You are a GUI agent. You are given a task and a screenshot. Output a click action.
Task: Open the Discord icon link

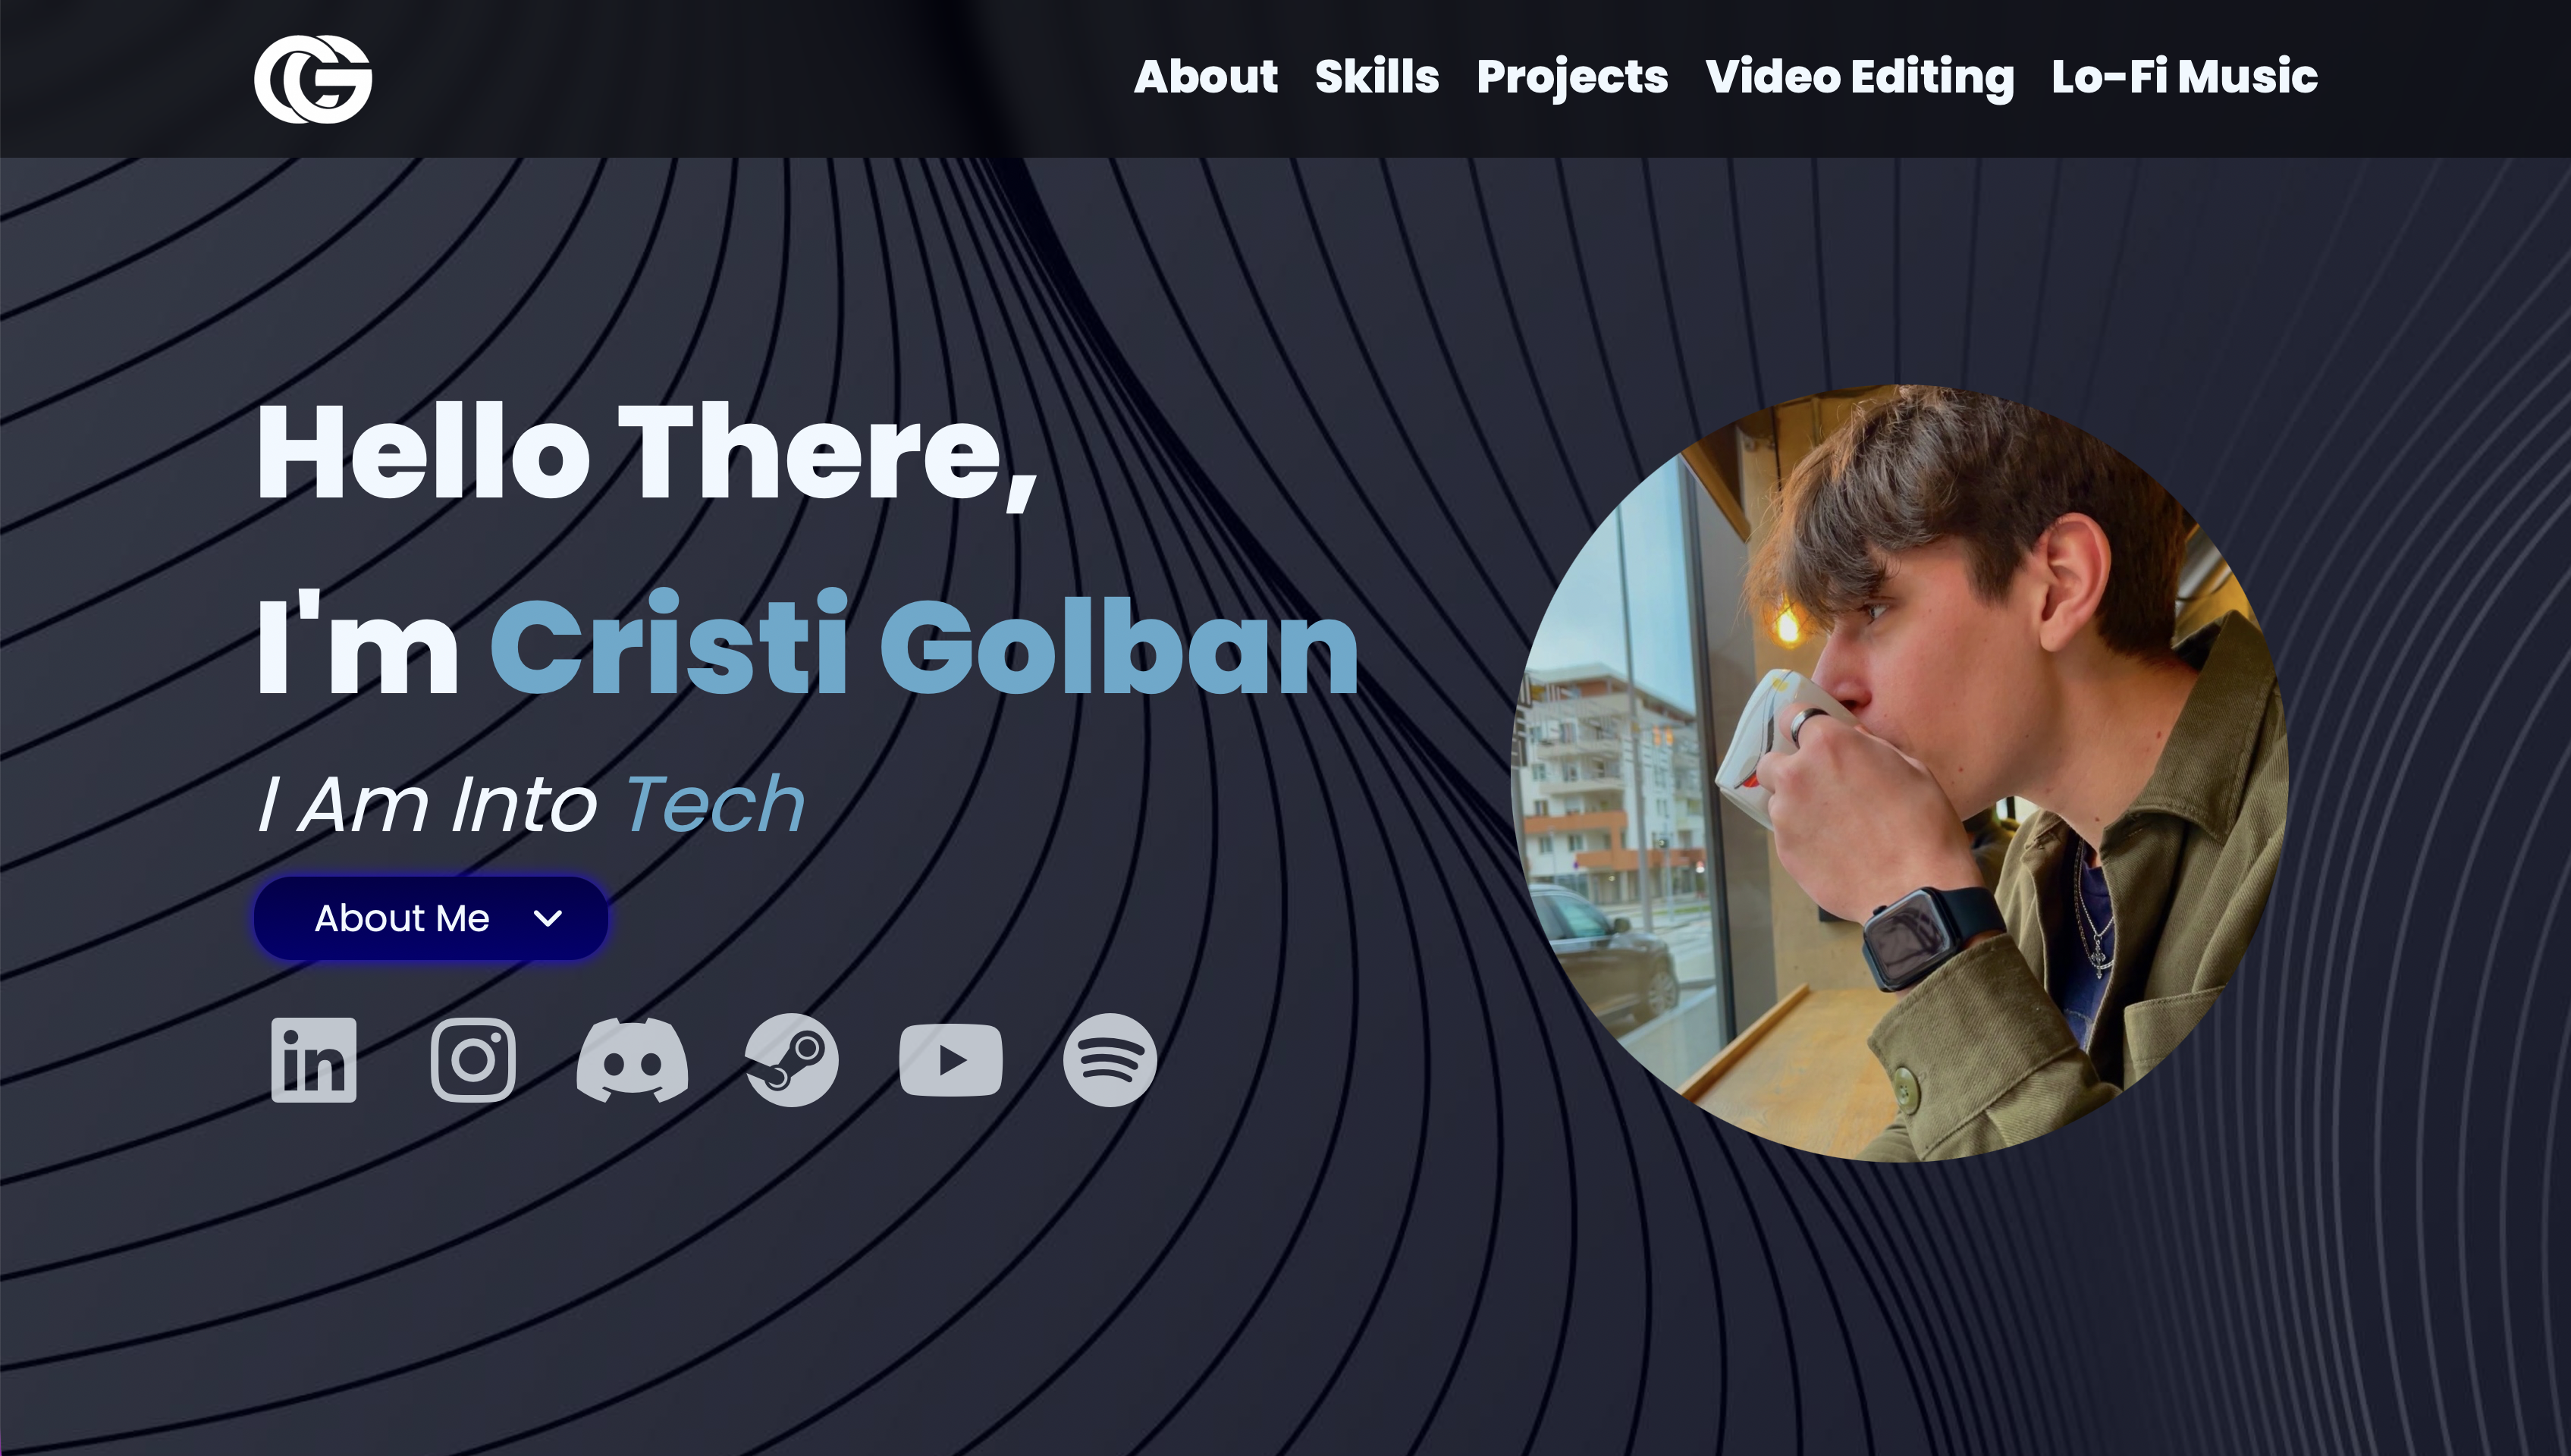[x=632, y=1060]
